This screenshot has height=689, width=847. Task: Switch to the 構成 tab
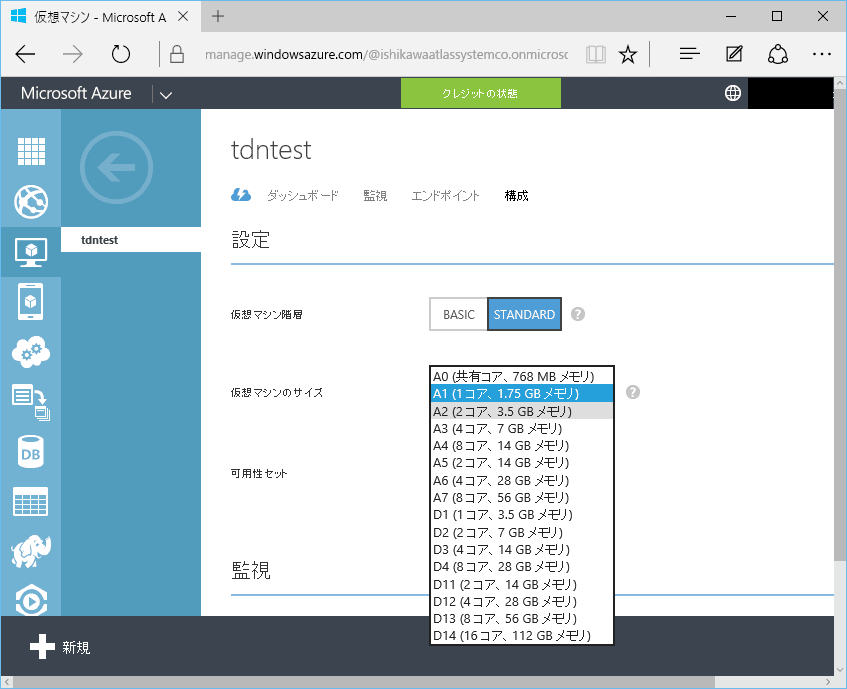click(x=516, y=195)
